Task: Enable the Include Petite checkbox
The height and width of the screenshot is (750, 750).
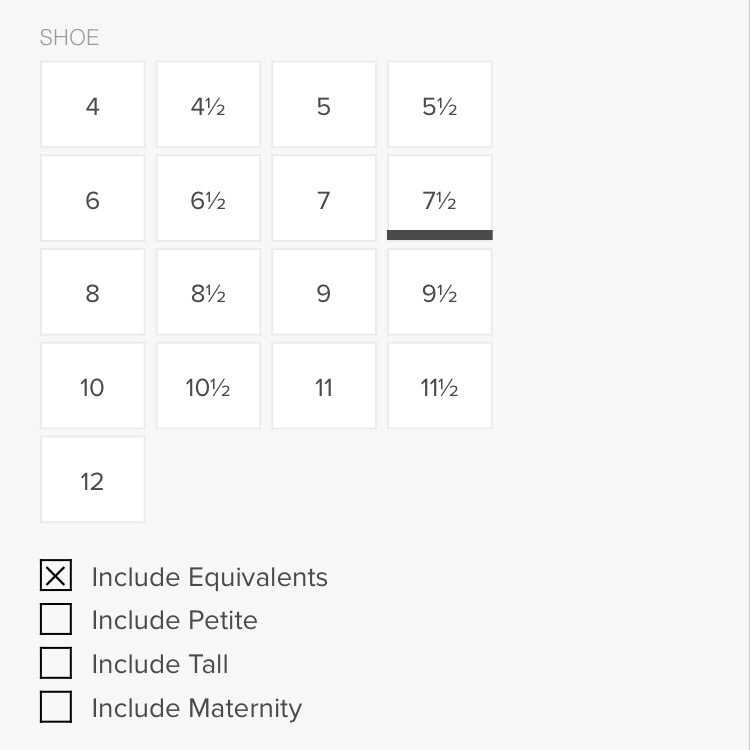Action: (56, 620)
